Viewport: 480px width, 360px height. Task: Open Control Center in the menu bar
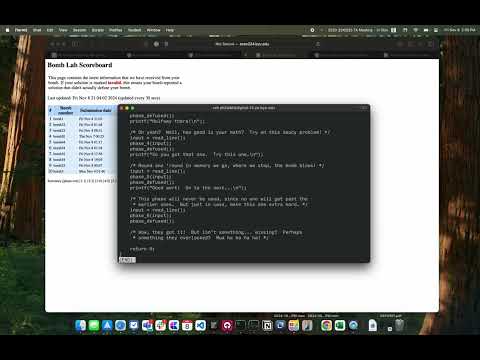click(x=436, y=30)
